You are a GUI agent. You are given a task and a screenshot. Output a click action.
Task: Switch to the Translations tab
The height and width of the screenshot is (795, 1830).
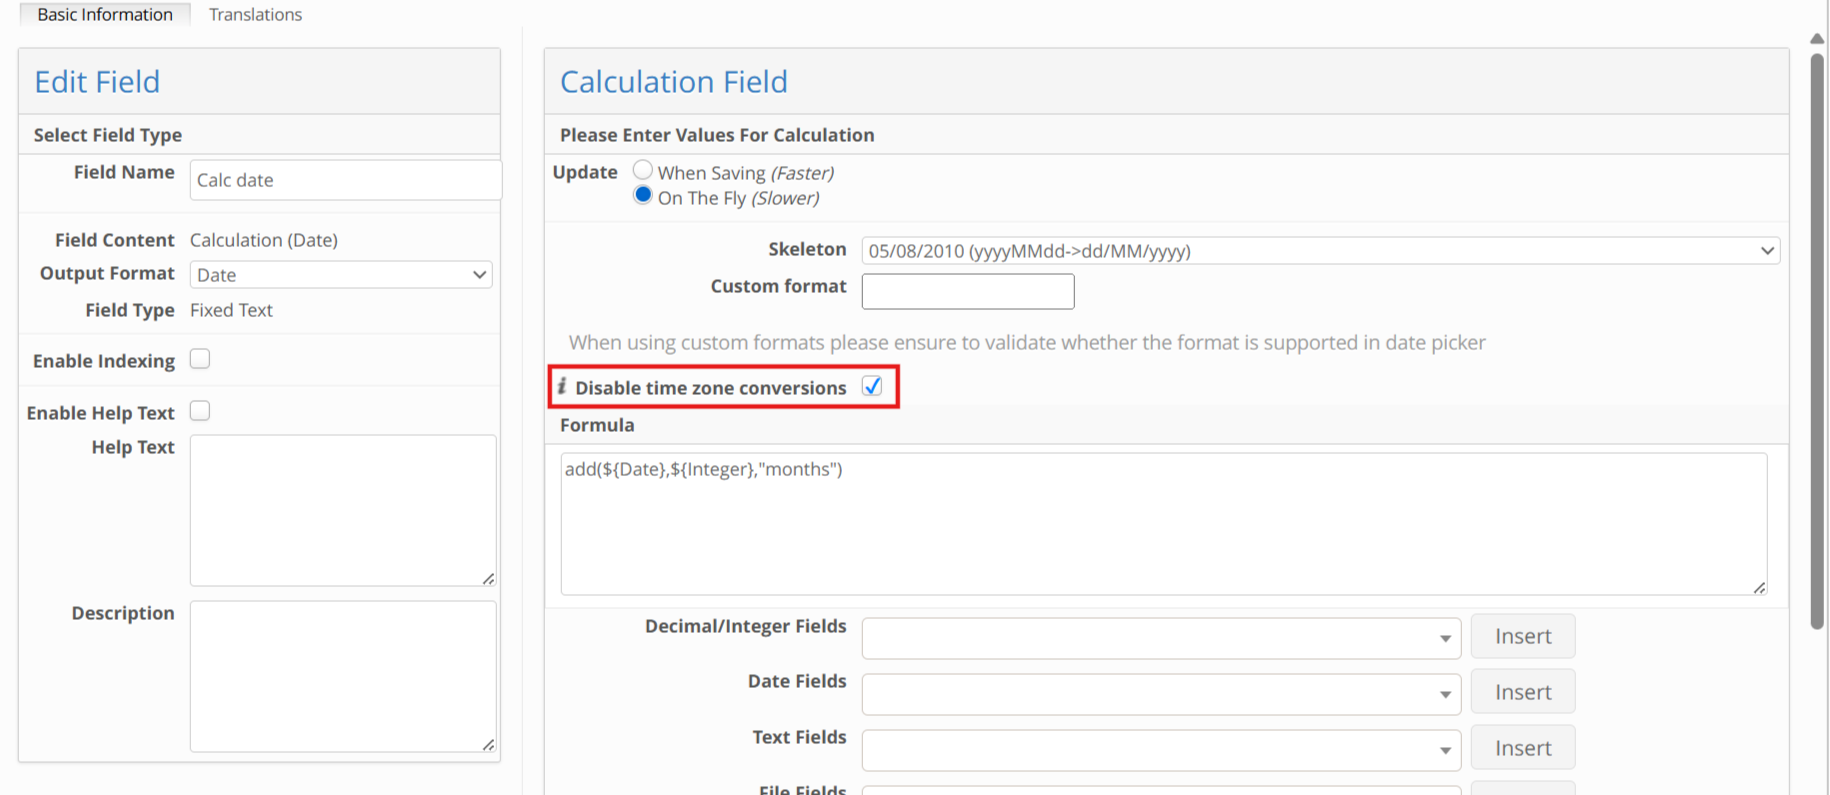click(x=255, y=14)
